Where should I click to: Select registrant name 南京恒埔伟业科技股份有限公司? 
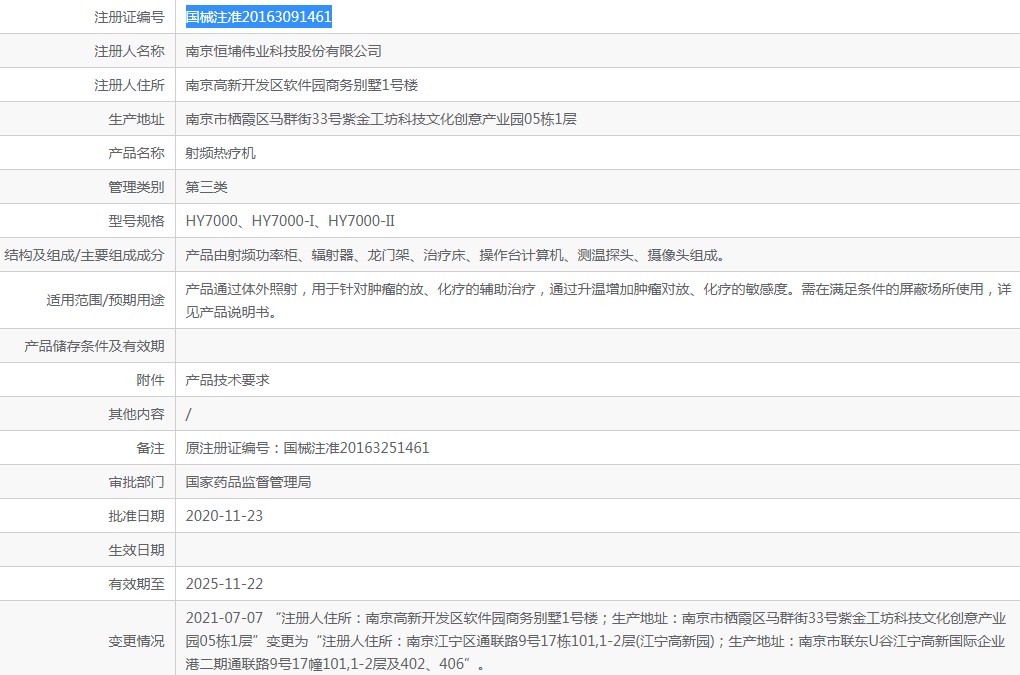point(284,51)
